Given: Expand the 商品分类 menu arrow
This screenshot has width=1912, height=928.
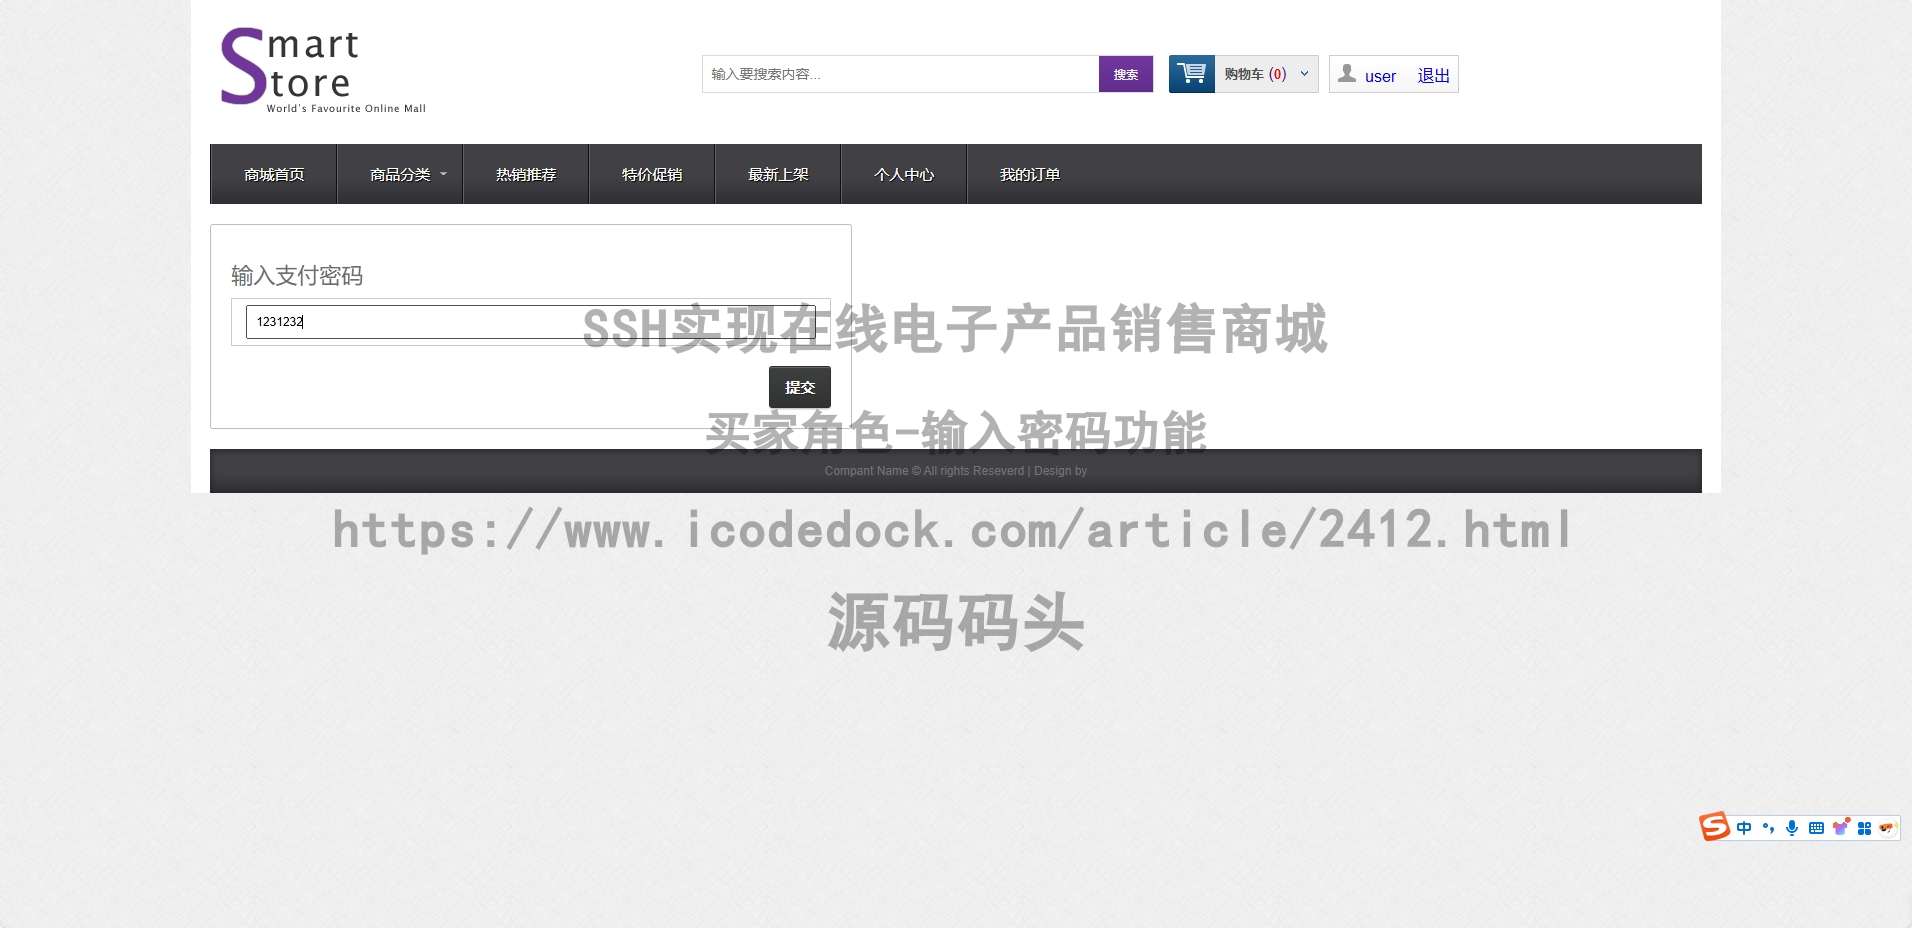Looking at the screenshot, I should (444, 174).
